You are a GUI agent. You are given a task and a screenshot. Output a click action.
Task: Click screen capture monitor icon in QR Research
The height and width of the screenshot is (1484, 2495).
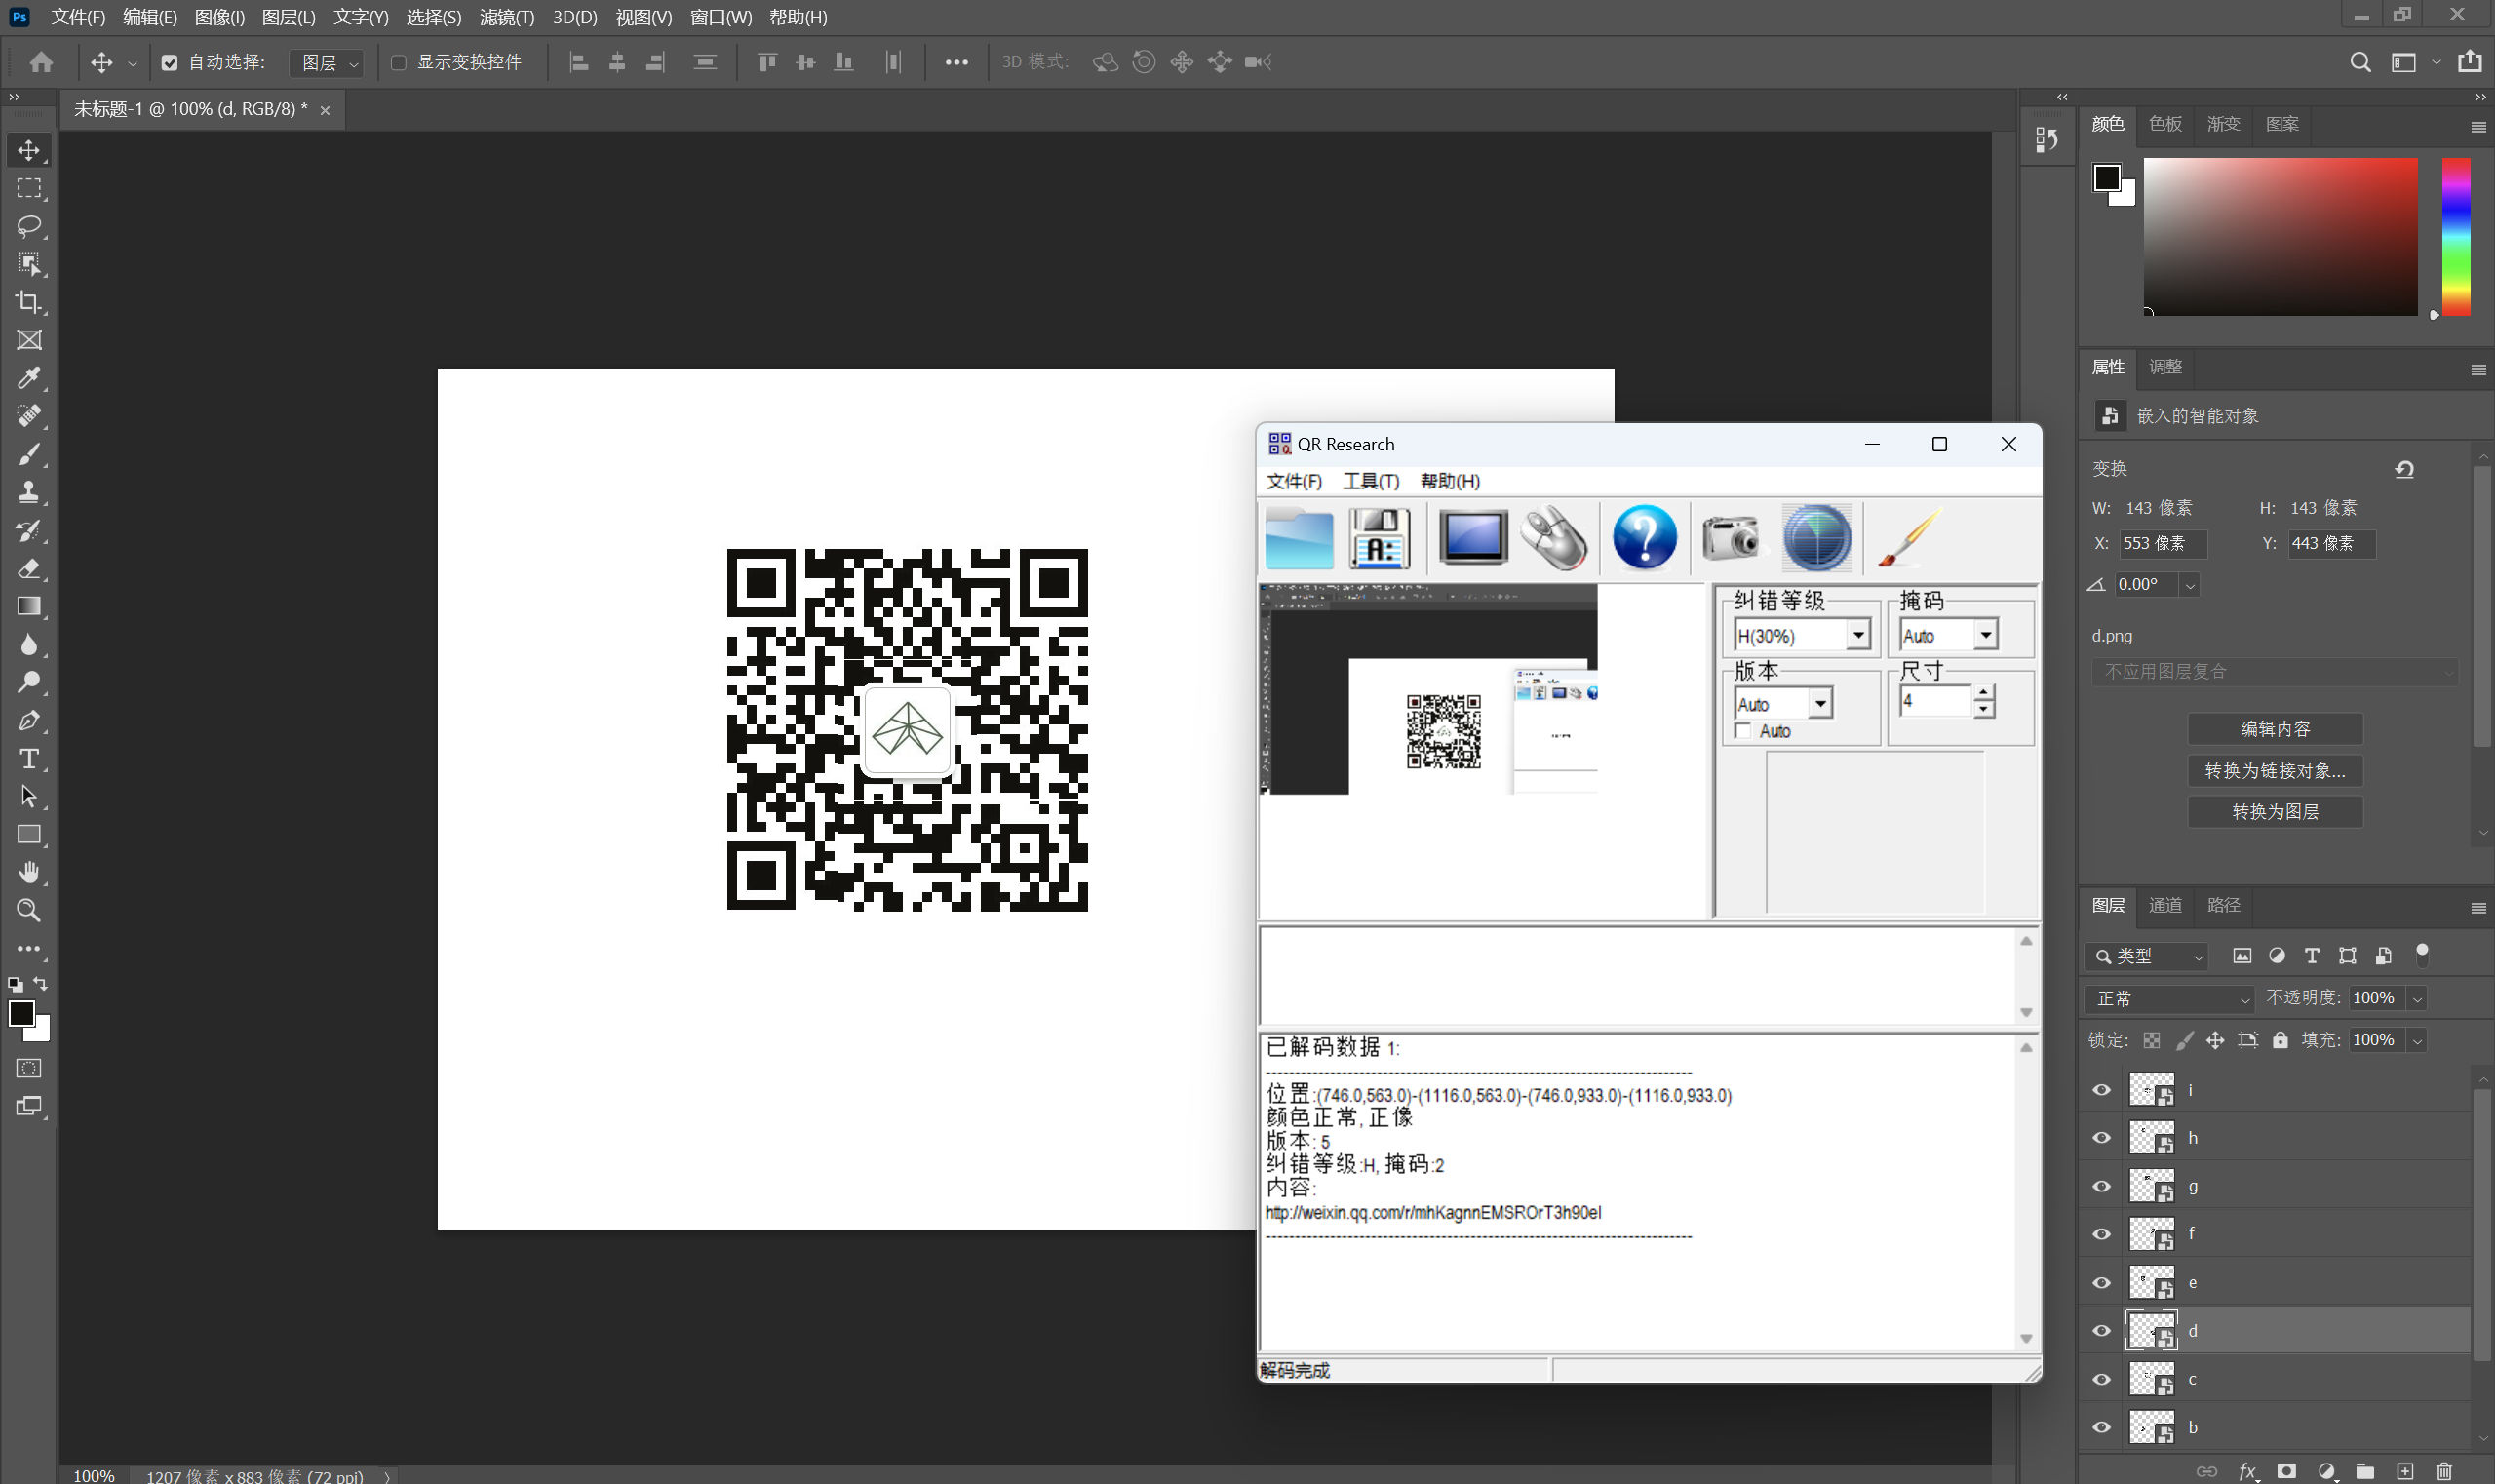point(1473,538)
